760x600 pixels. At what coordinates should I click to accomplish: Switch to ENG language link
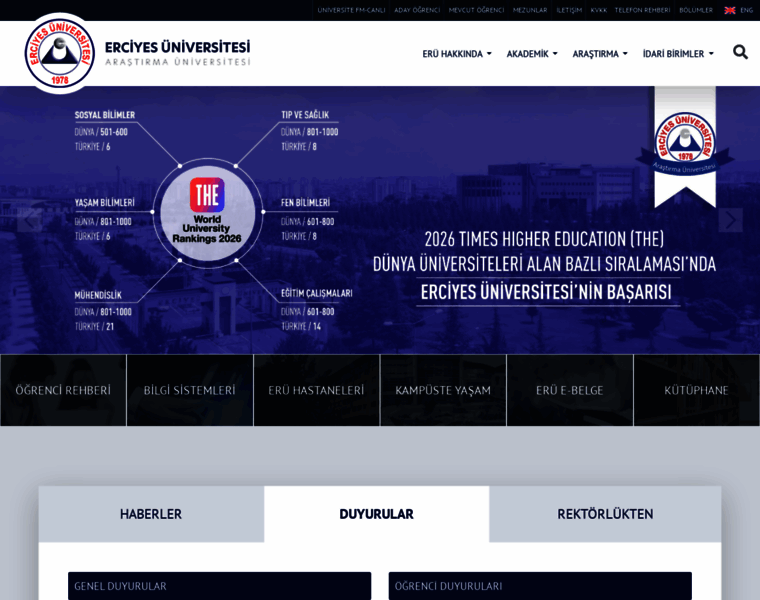point(746,10)
